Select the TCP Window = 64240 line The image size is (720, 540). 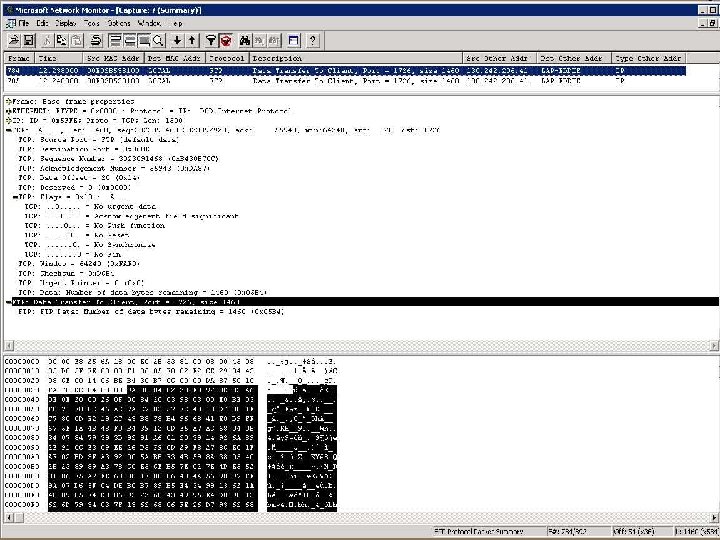(79, 264)
